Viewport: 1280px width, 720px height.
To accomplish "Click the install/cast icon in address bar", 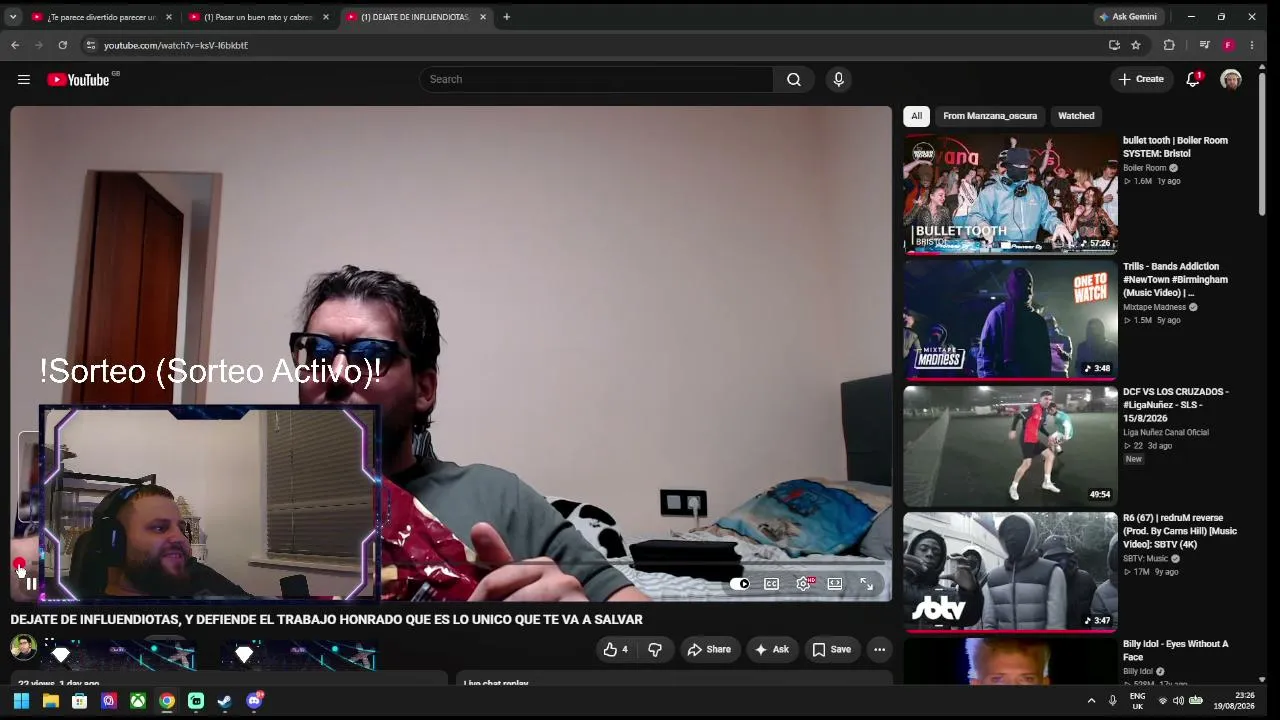I will (x=1114, y=45).
